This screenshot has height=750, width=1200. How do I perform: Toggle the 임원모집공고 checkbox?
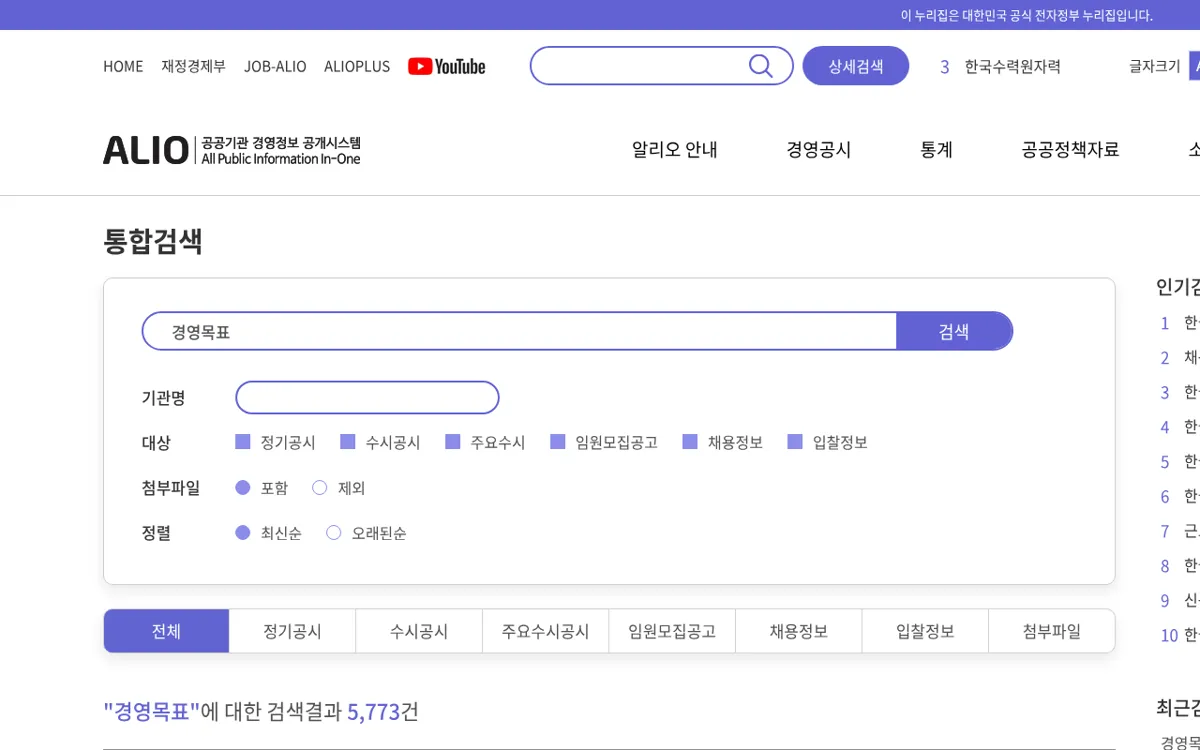[558, 442]
